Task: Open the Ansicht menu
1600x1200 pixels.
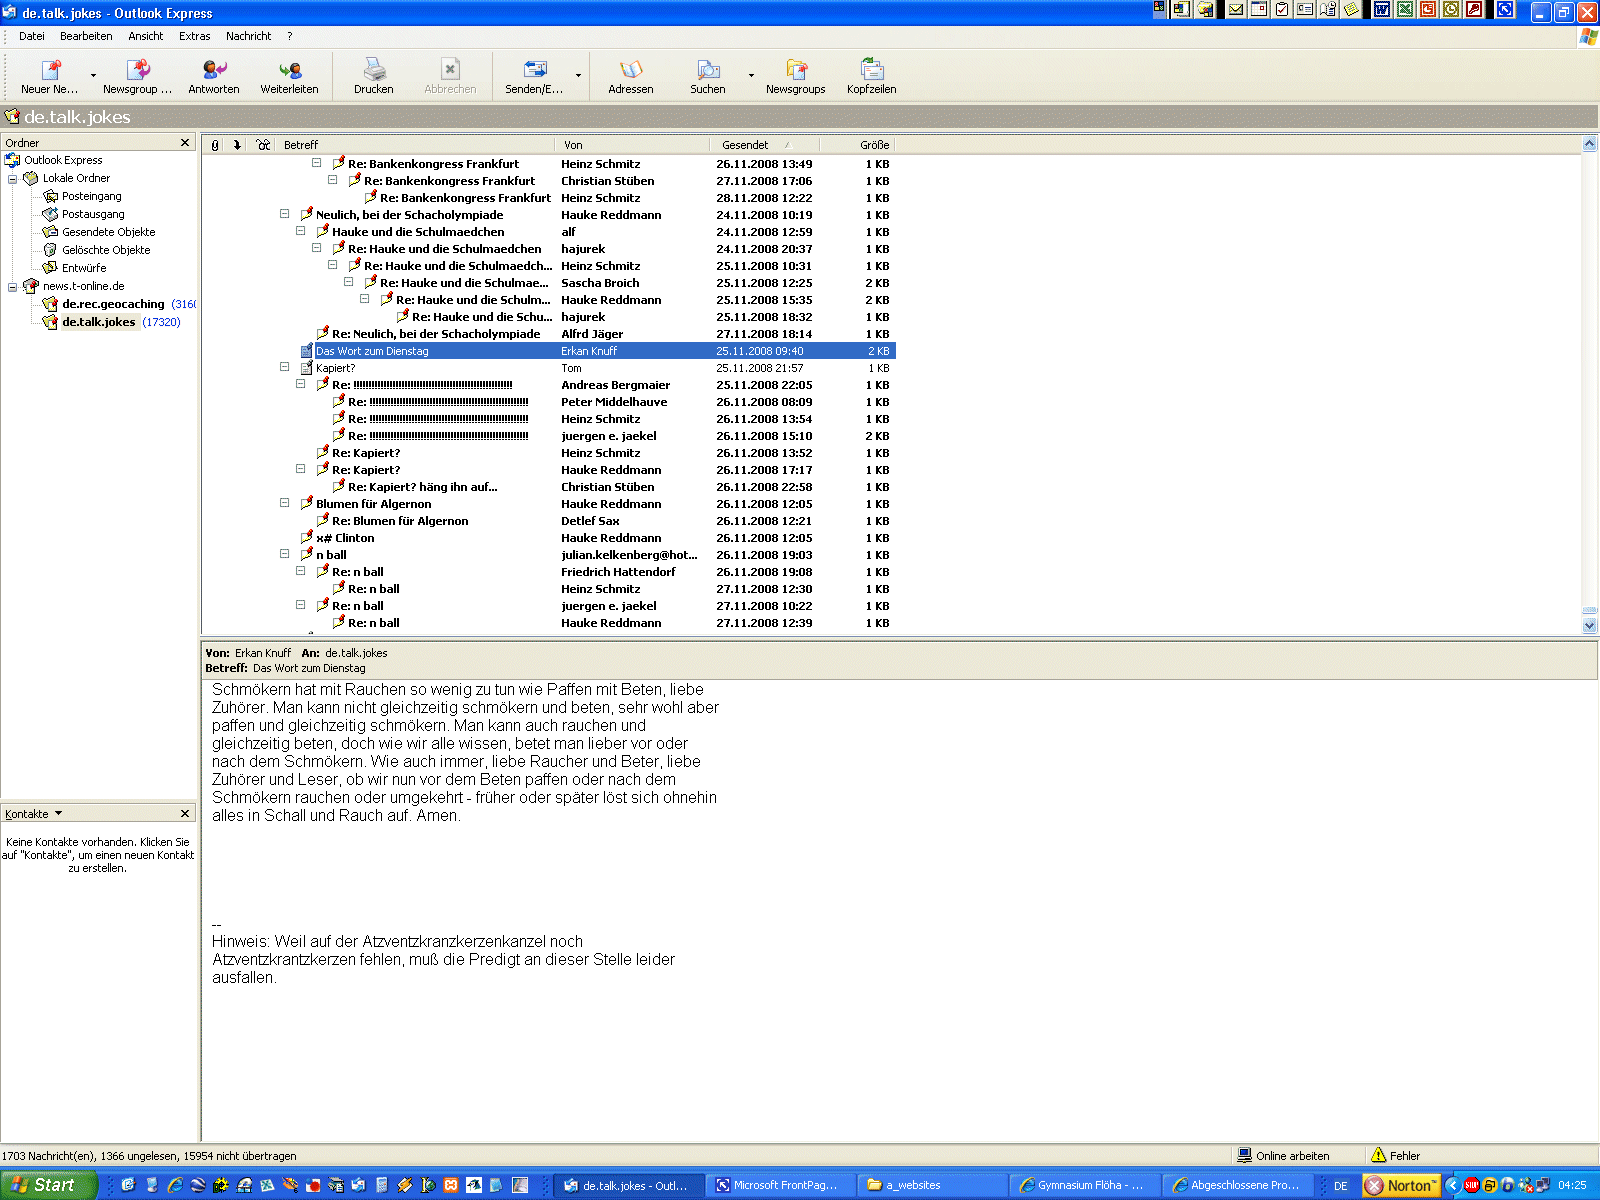Action: click(x=145, y=36)
